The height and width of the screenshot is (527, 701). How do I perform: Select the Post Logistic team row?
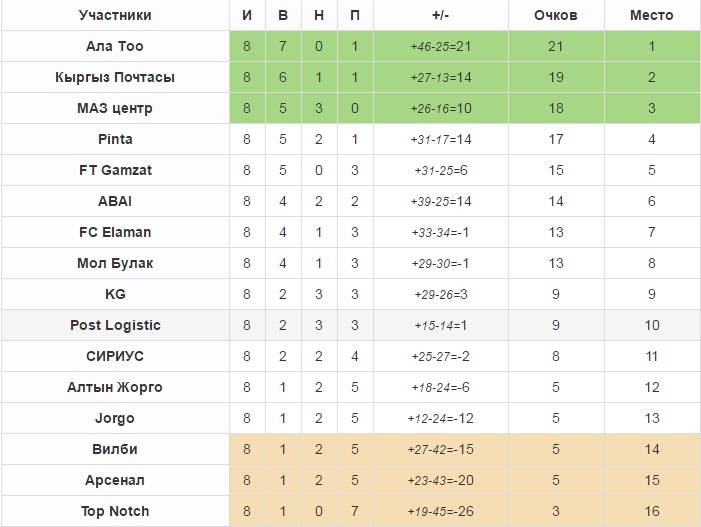115,325
